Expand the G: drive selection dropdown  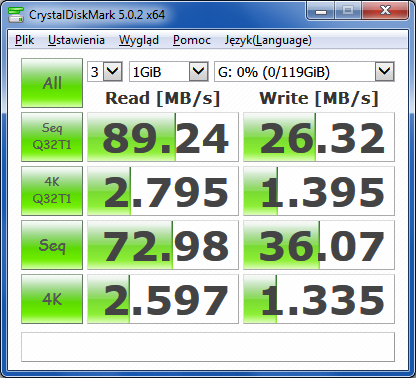click(304, 71)
